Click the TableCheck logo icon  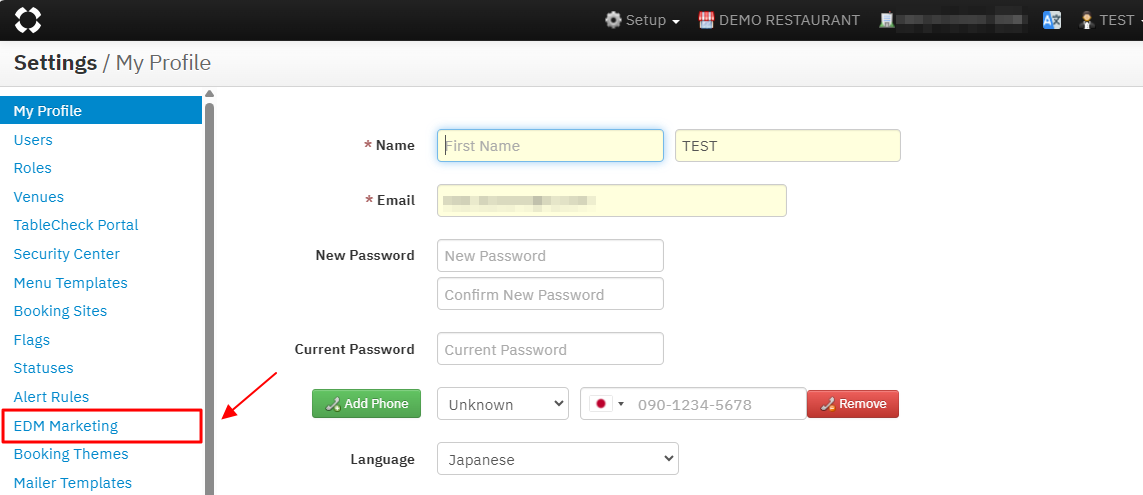[28, 20]
